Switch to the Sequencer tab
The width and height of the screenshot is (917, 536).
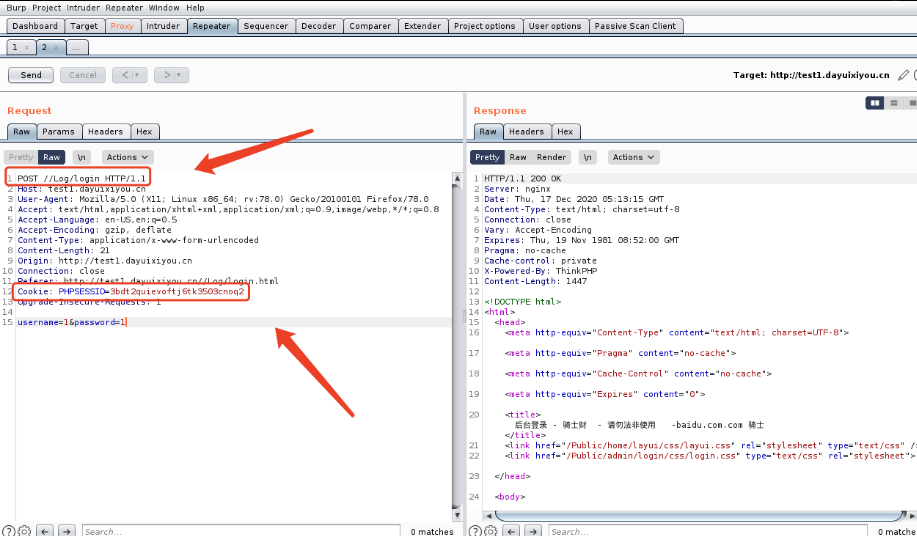266,26
